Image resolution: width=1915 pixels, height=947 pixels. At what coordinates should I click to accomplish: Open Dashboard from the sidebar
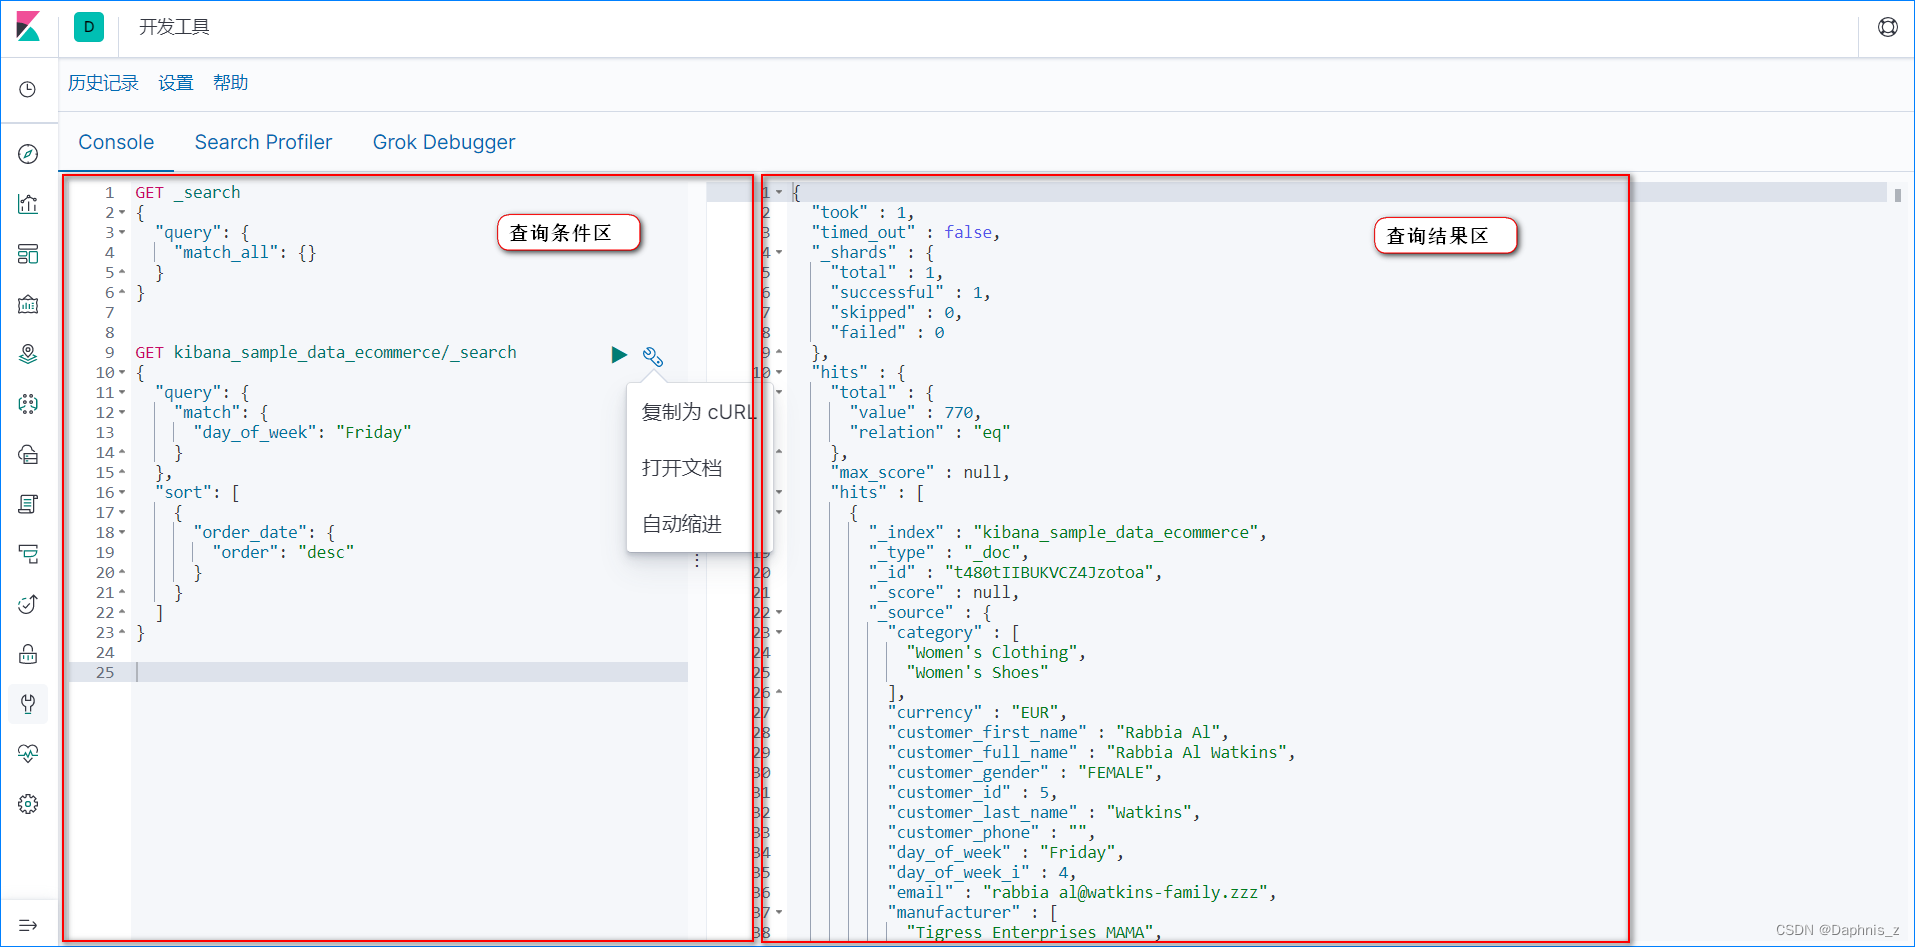coord(28,254)
